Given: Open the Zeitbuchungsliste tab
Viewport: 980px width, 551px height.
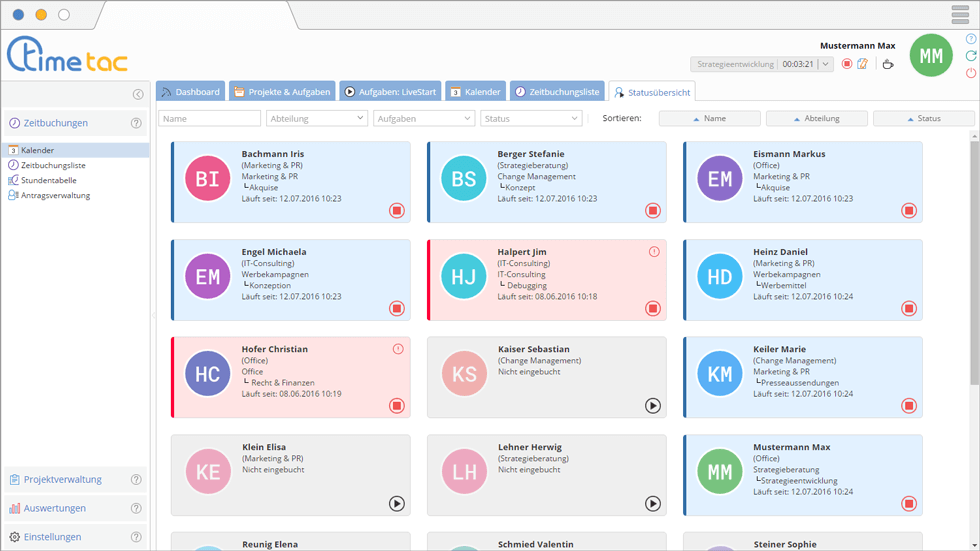Looking at the screenshot, I should pos(557,92).
